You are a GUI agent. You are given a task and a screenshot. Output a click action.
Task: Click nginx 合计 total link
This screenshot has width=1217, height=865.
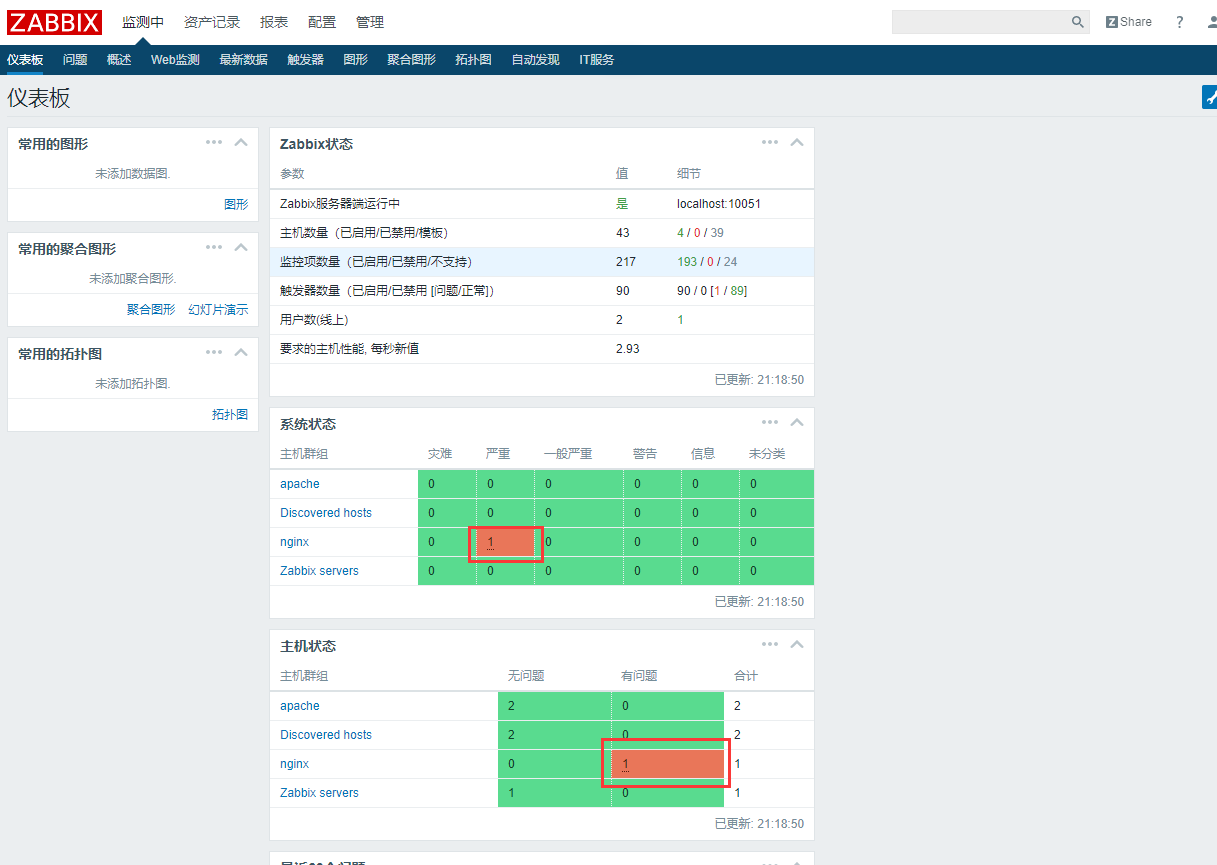pyautogui.click(x=738, y=764)
